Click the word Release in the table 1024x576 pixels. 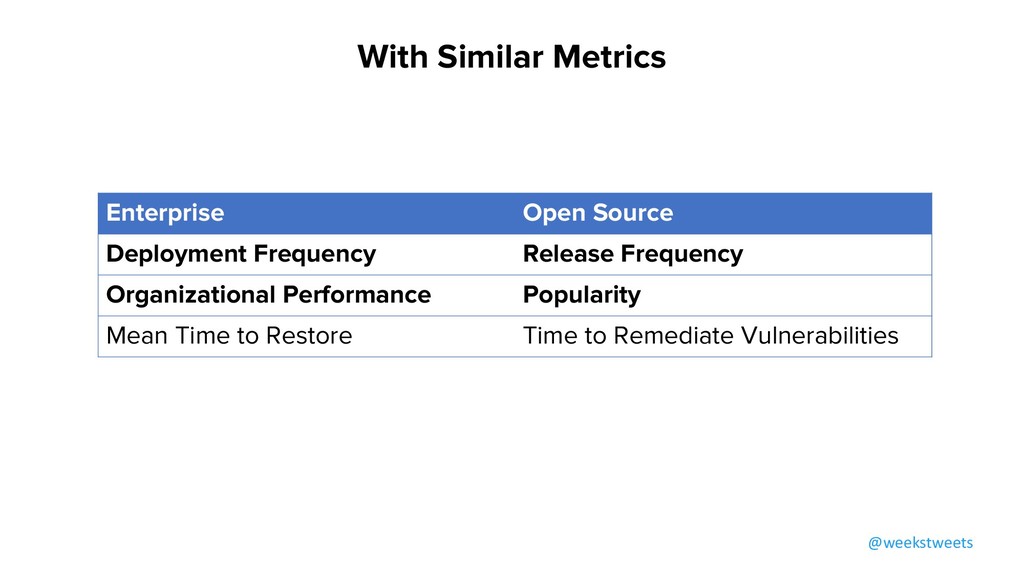click(x=568, y=254)
